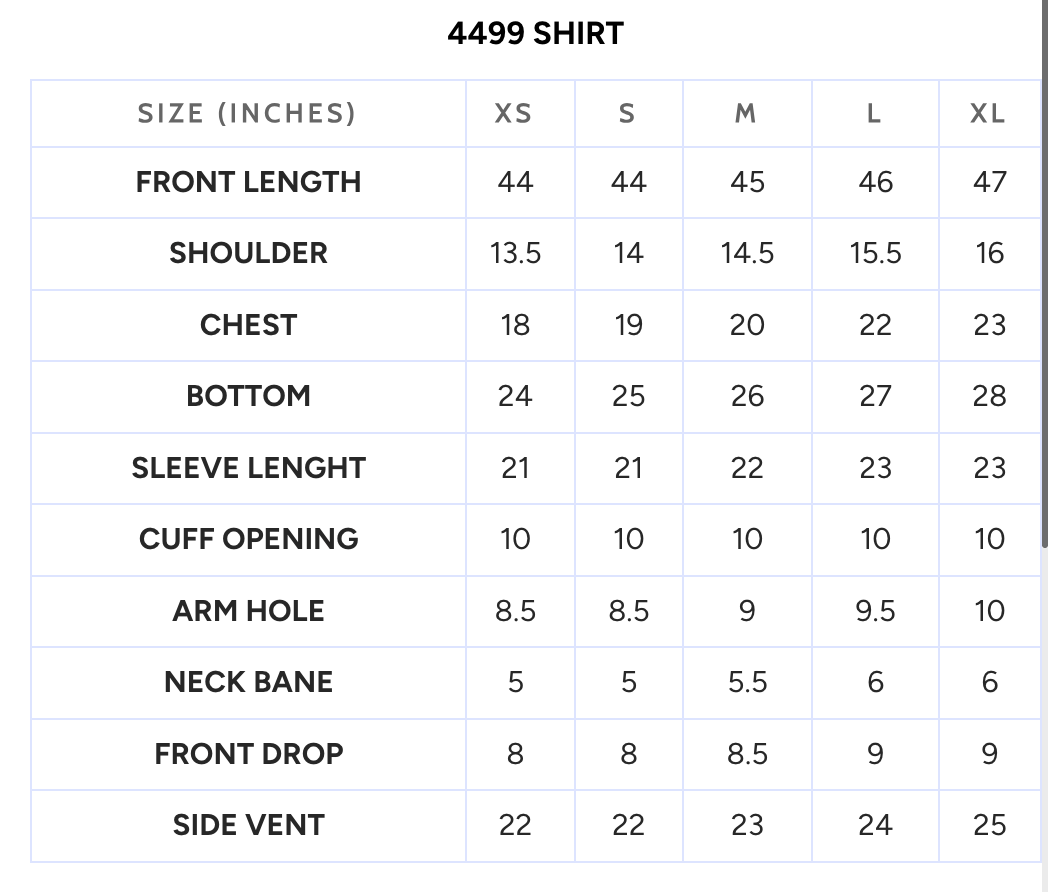The image size is (1064, 892).
Task: Select the M column header
Action: 746,113
